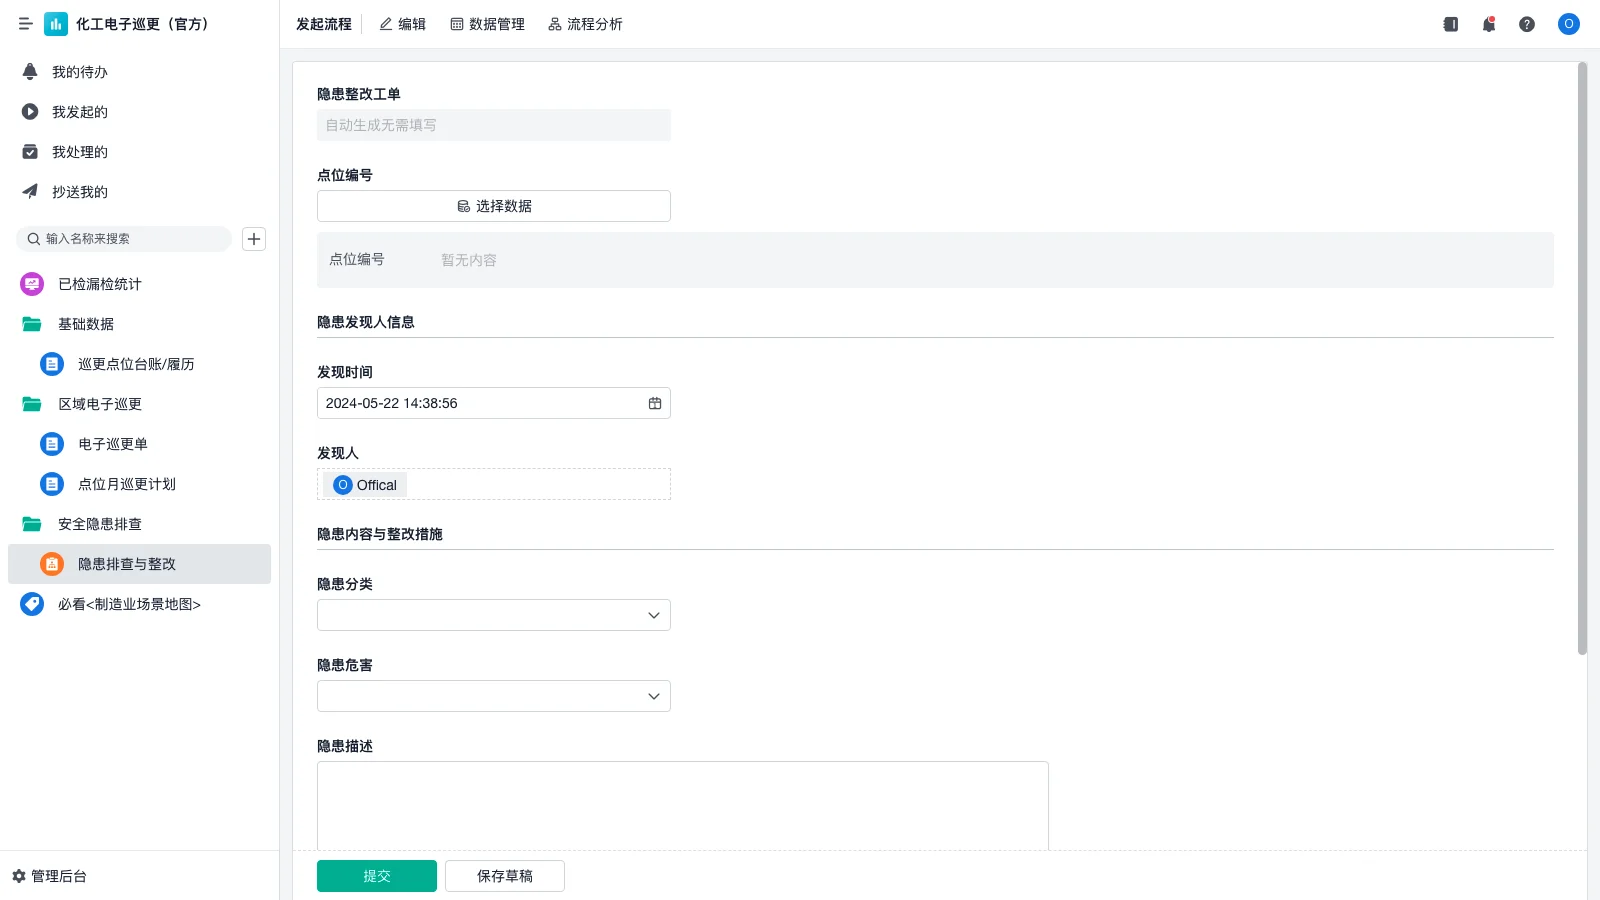1600x900 pixels.
Task: Click the sidebar hamburger collapse icon
Action: coord(26,24)
